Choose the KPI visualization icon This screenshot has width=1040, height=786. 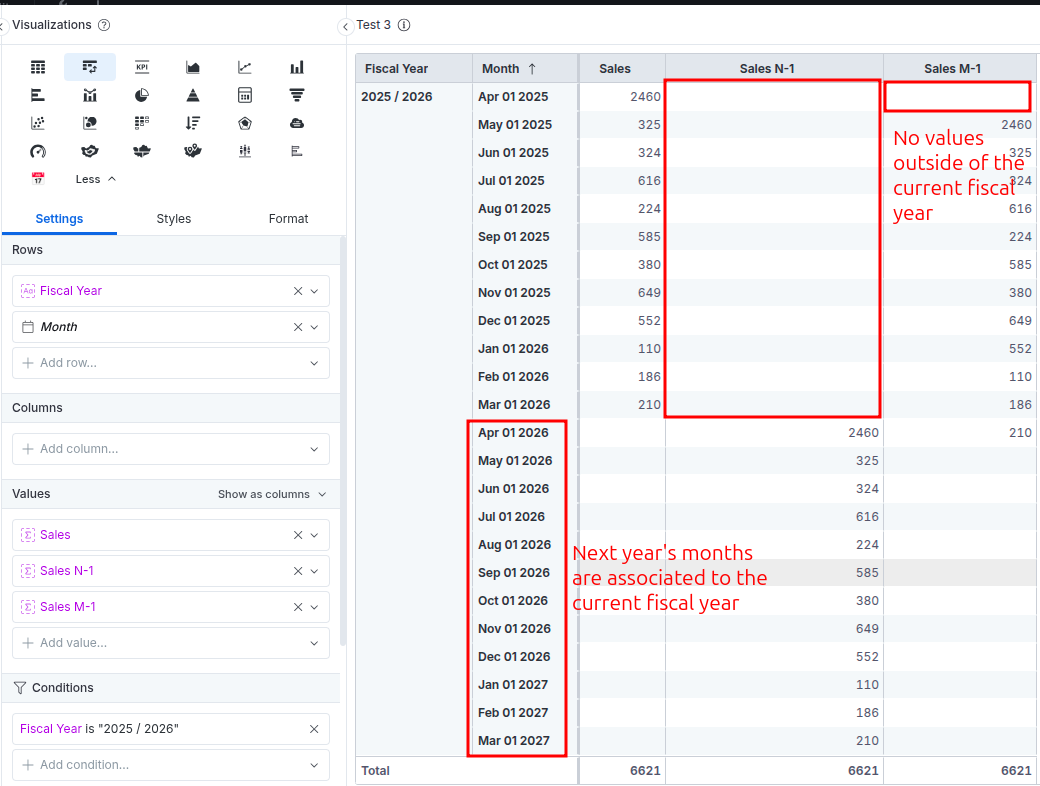(x=141, y=67)
